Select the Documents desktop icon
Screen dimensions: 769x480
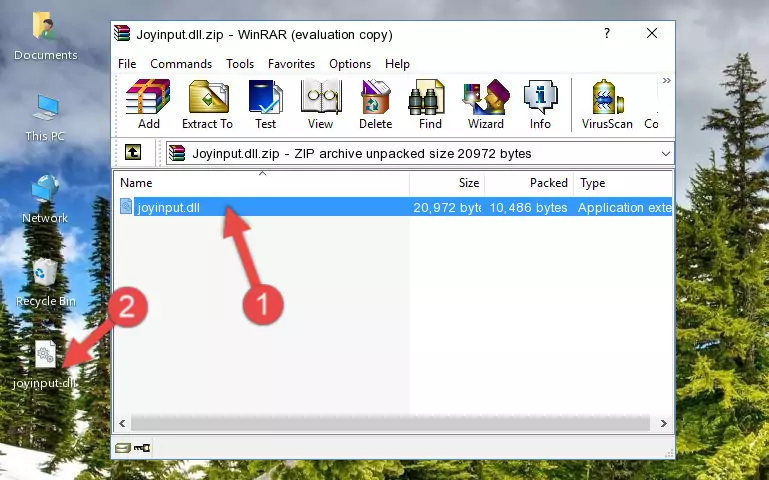point(45,36)
